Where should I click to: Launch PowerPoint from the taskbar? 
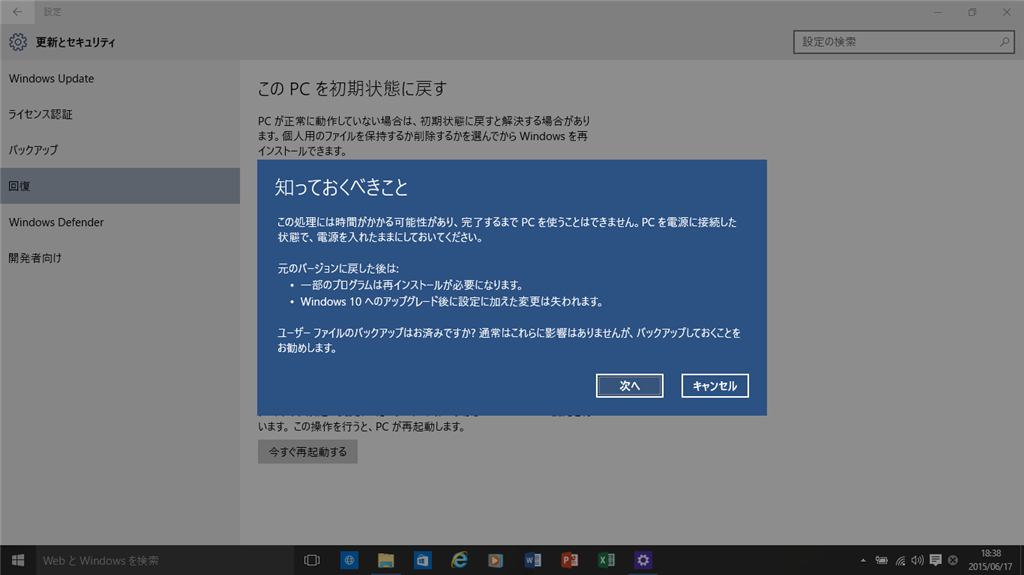tap(569, 560)
